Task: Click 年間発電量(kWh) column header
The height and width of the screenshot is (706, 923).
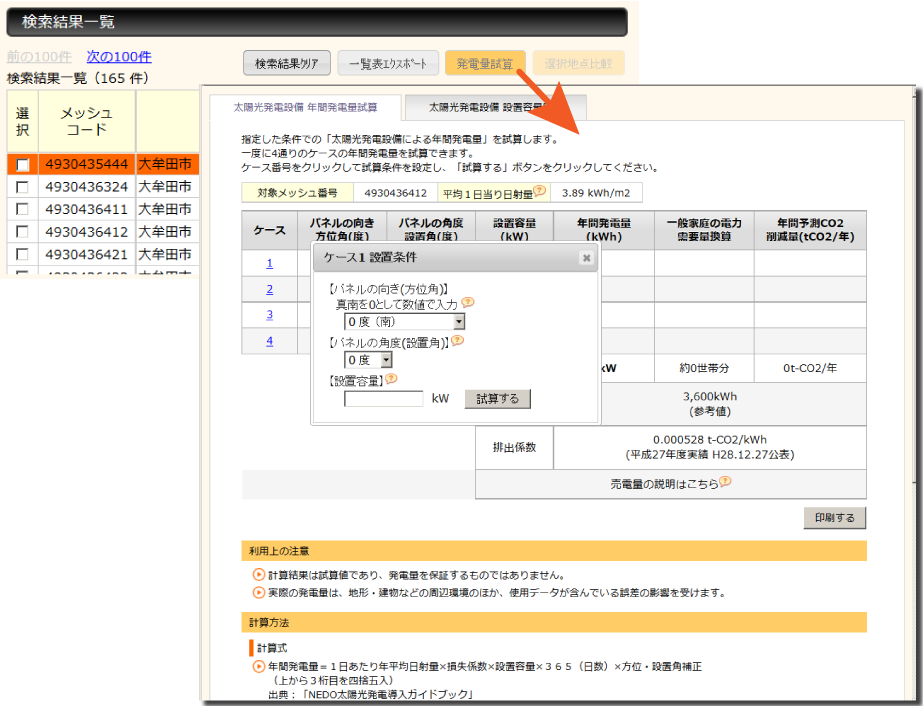Action: pyautogui.click(x=604, y=230)
